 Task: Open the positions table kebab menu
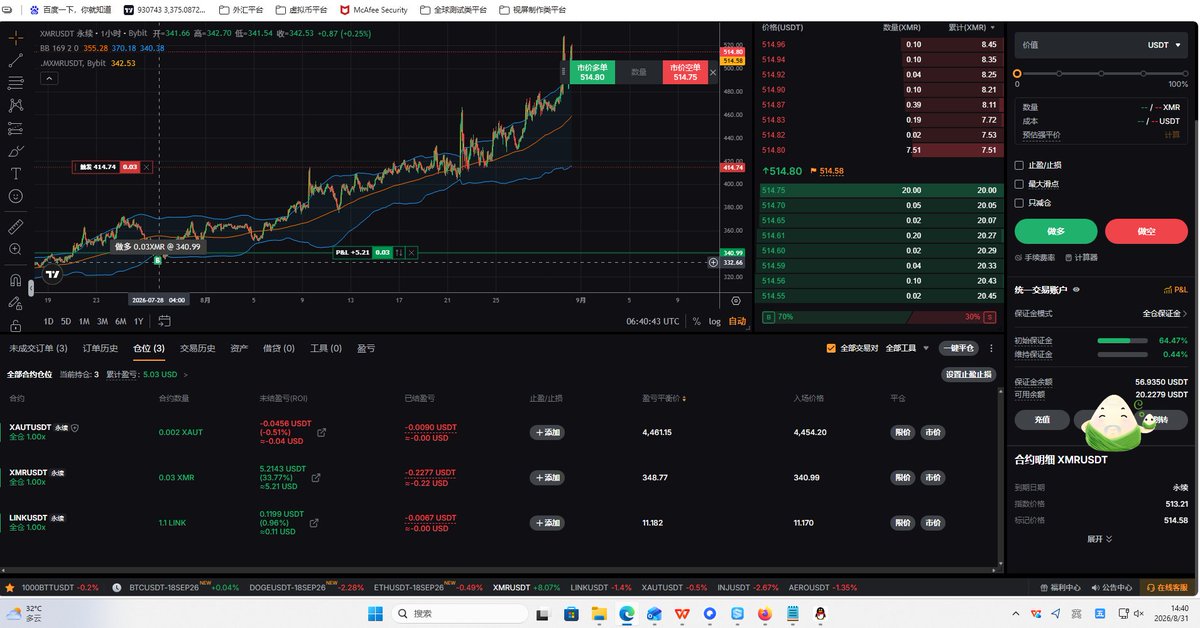(x=991, y=348)
